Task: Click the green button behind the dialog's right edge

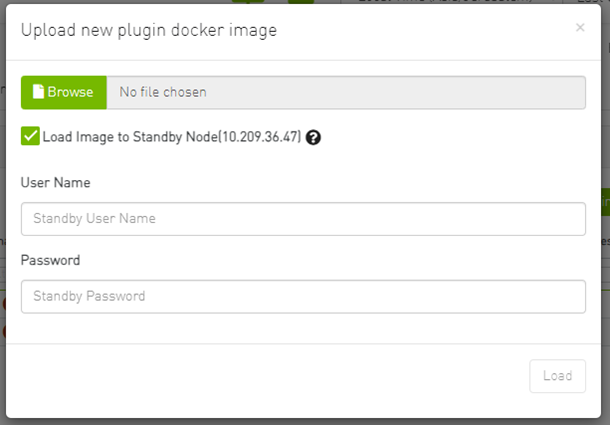Action: point(605,202)
